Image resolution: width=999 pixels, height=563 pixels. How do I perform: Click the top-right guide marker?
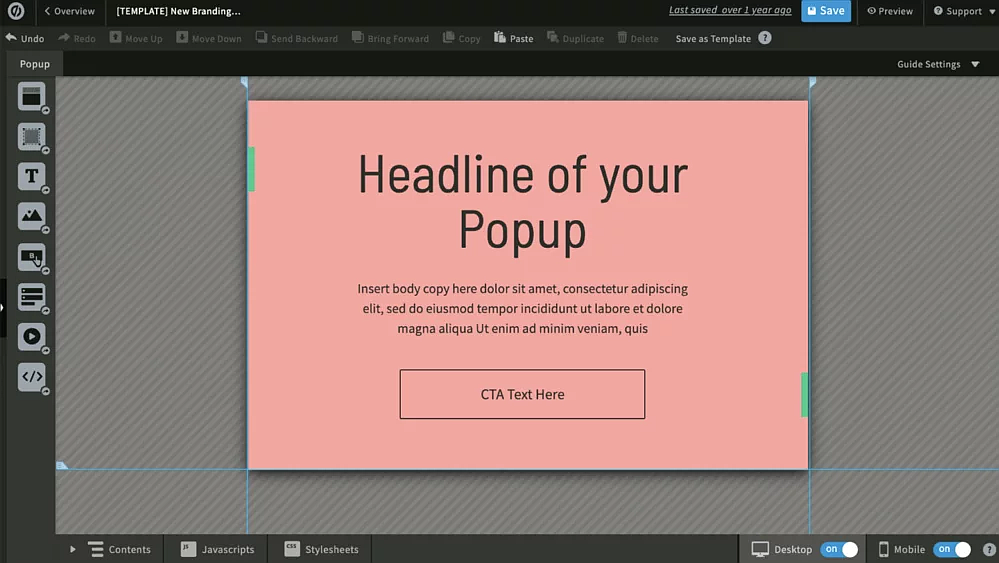click(x=812, y=82)
